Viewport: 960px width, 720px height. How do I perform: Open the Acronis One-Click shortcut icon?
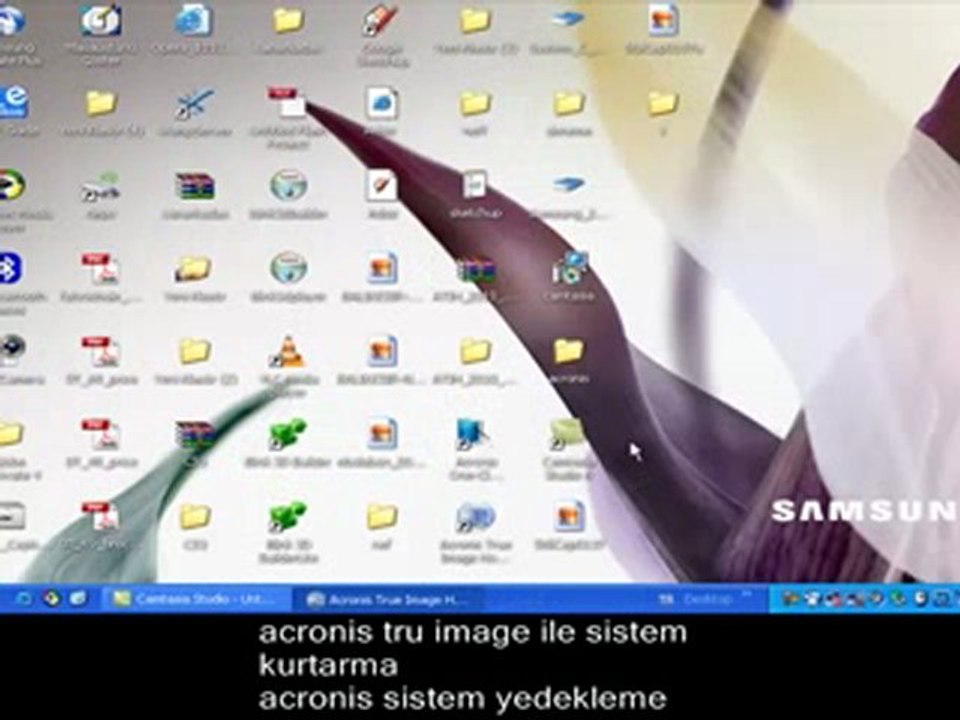tap(475, 434)
